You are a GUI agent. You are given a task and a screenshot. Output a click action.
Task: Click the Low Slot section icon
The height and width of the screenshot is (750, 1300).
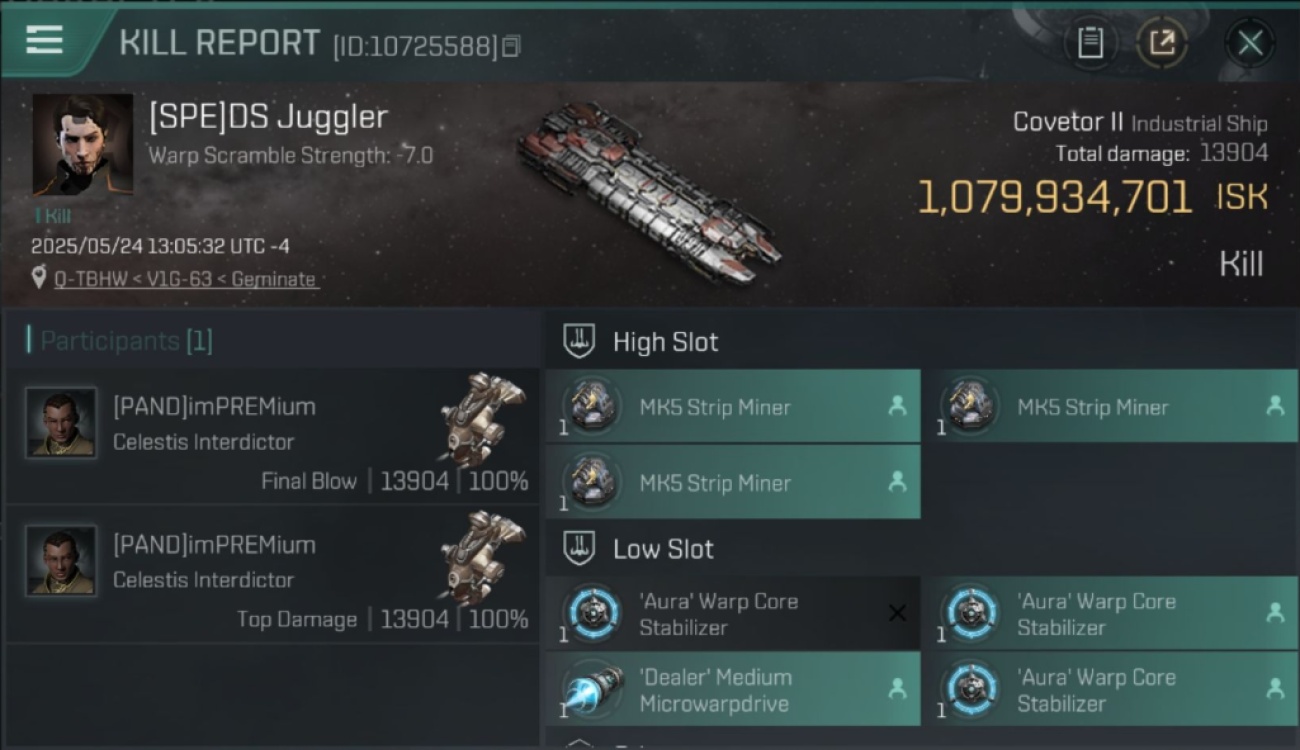pyautogui.click(x=580, y=548)
